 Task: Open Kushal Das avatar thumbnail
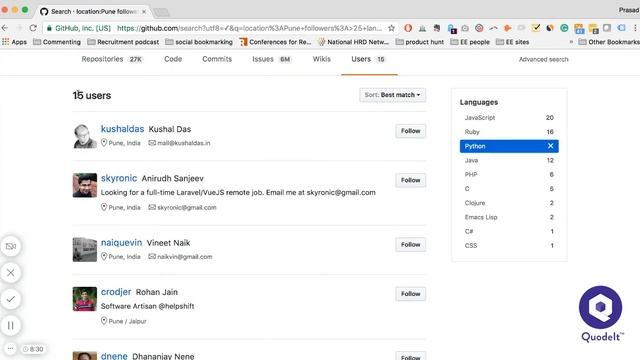[84, 136]
